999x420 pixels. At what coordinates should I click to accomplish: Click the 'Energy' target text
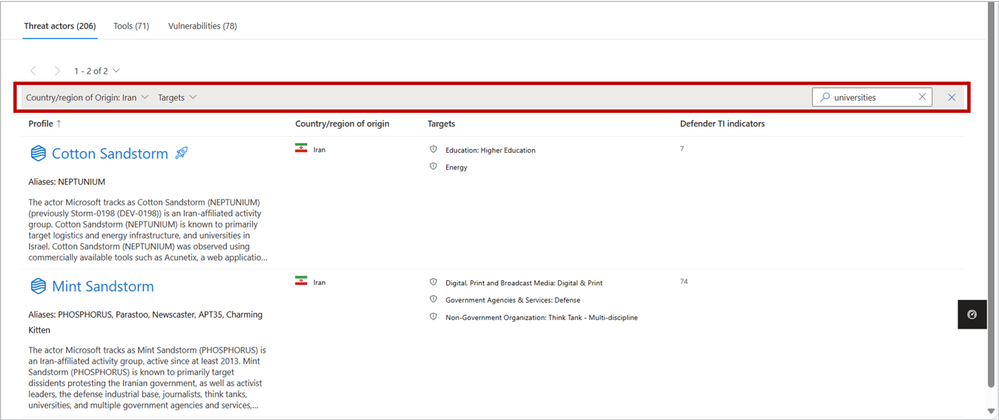coord(456,167)
